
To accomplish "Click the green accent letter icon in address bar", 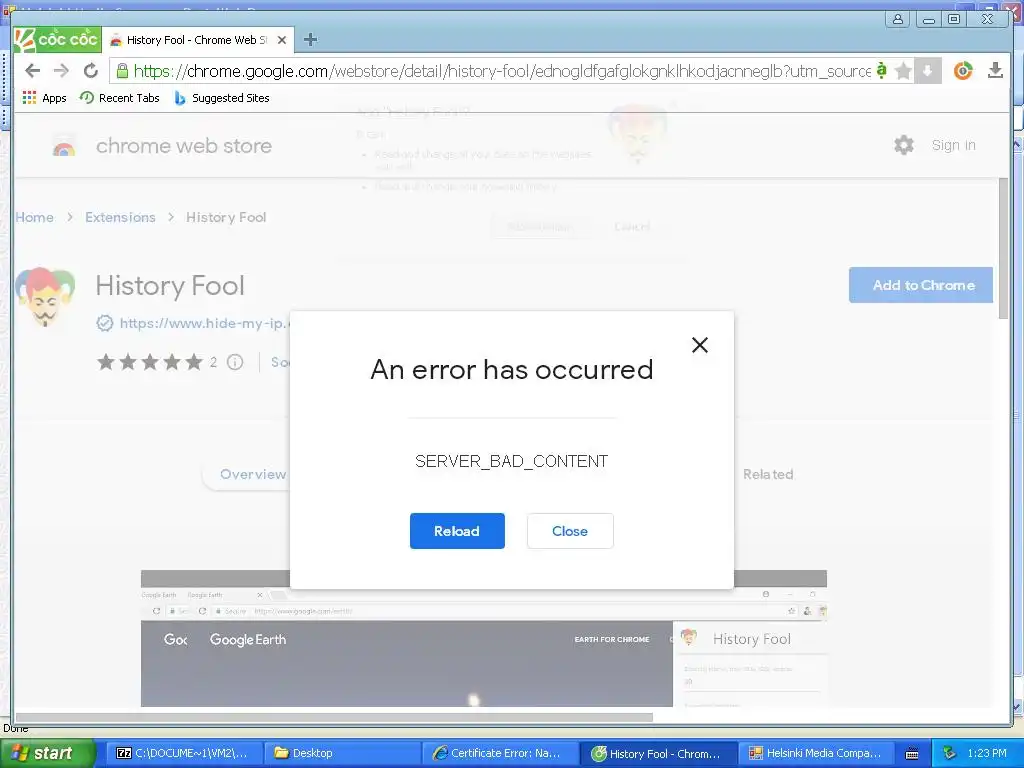I will click(881, 70).
